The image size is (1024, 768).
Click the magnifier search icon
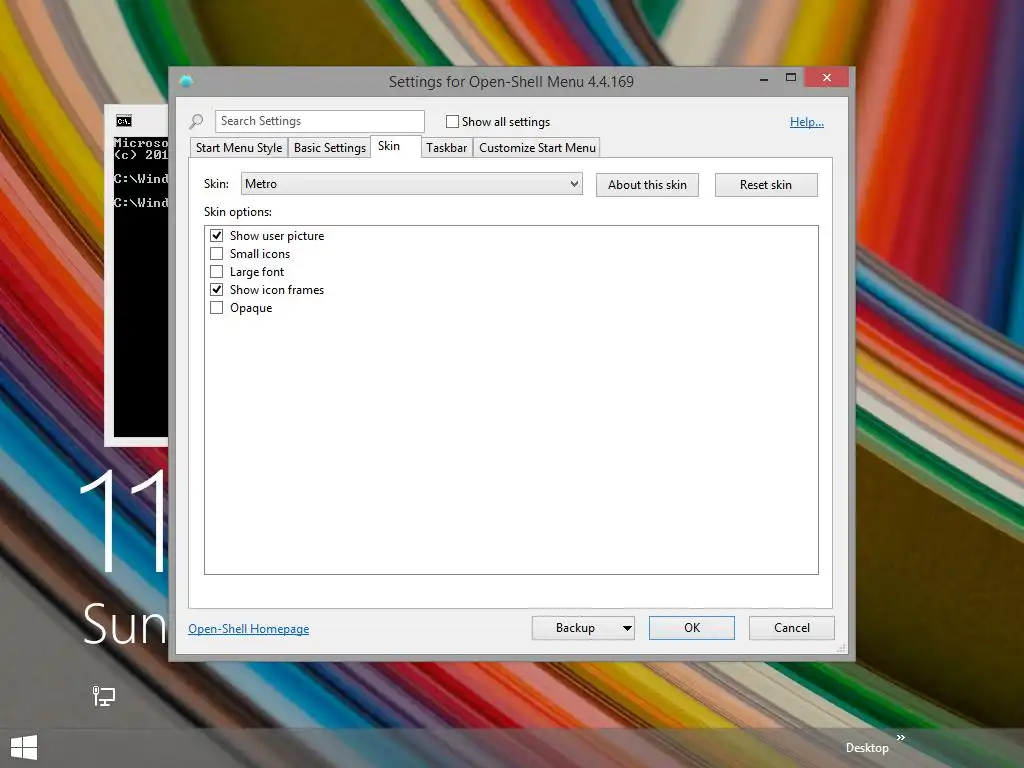196,121
